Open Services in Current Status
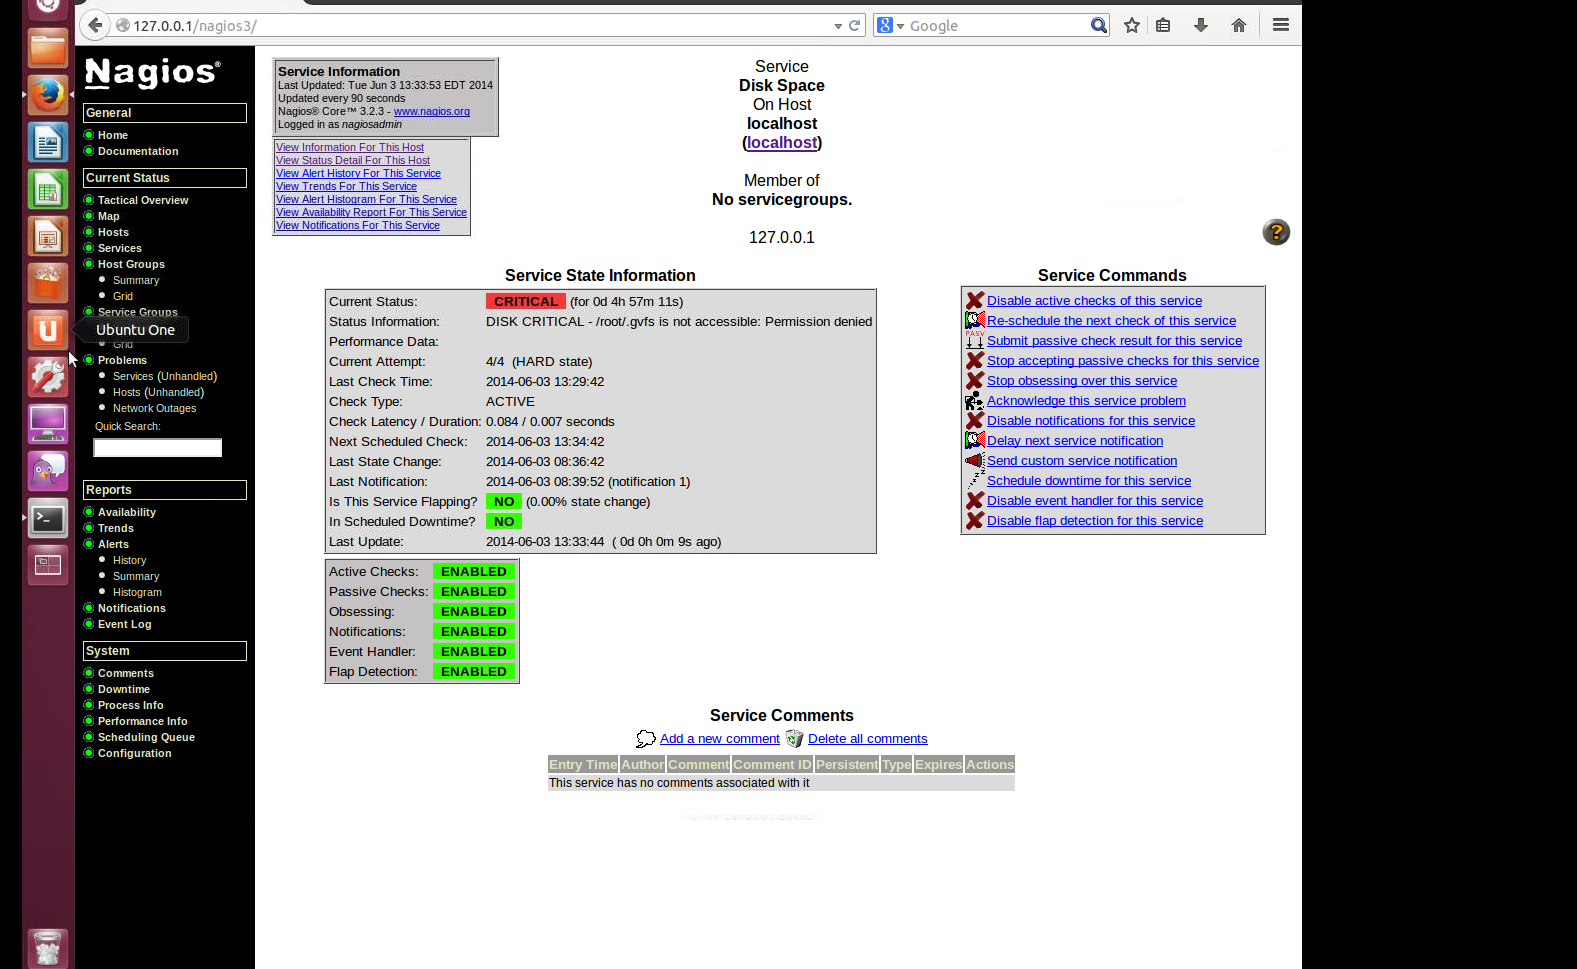The image size is (1577, 969). pyautogui.click(x=120, y=248)
